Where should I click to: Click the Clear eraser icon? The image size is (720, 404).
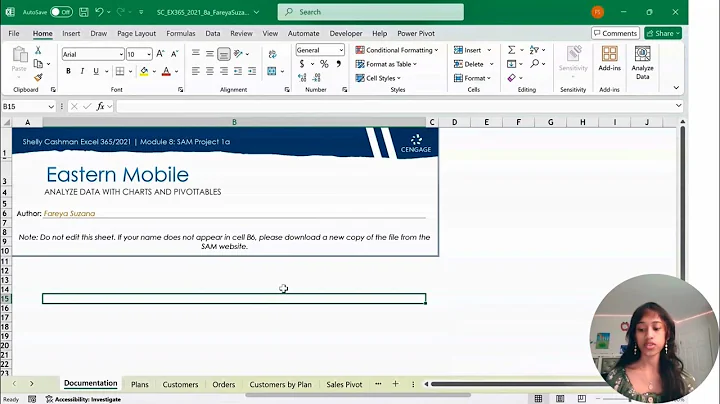(512, 78)
